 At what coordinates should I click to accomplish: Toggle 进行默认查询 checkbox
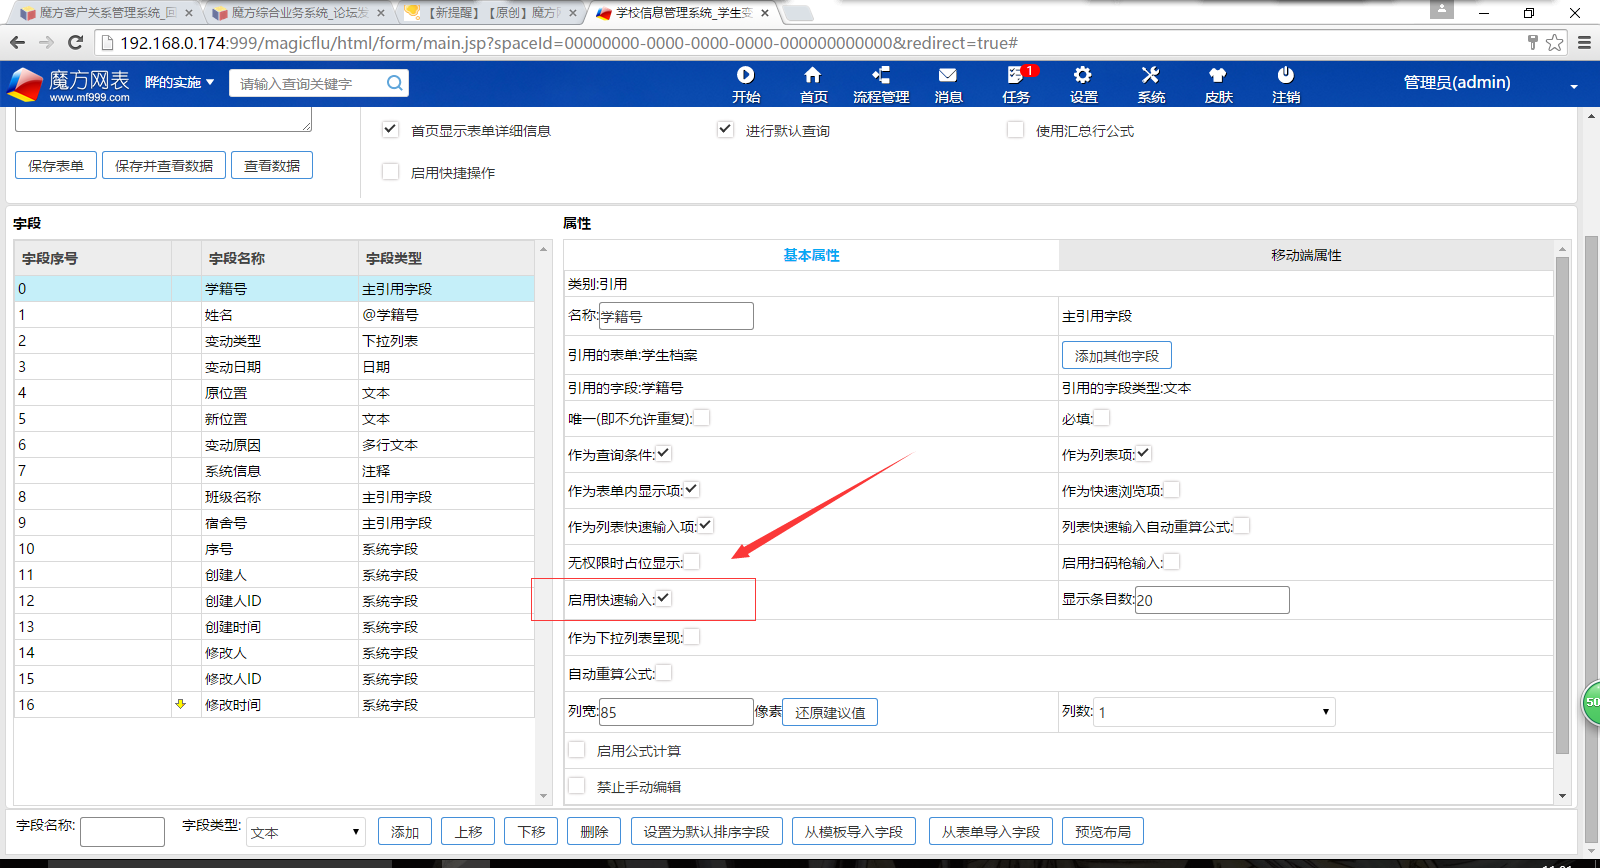pos(726,130)
